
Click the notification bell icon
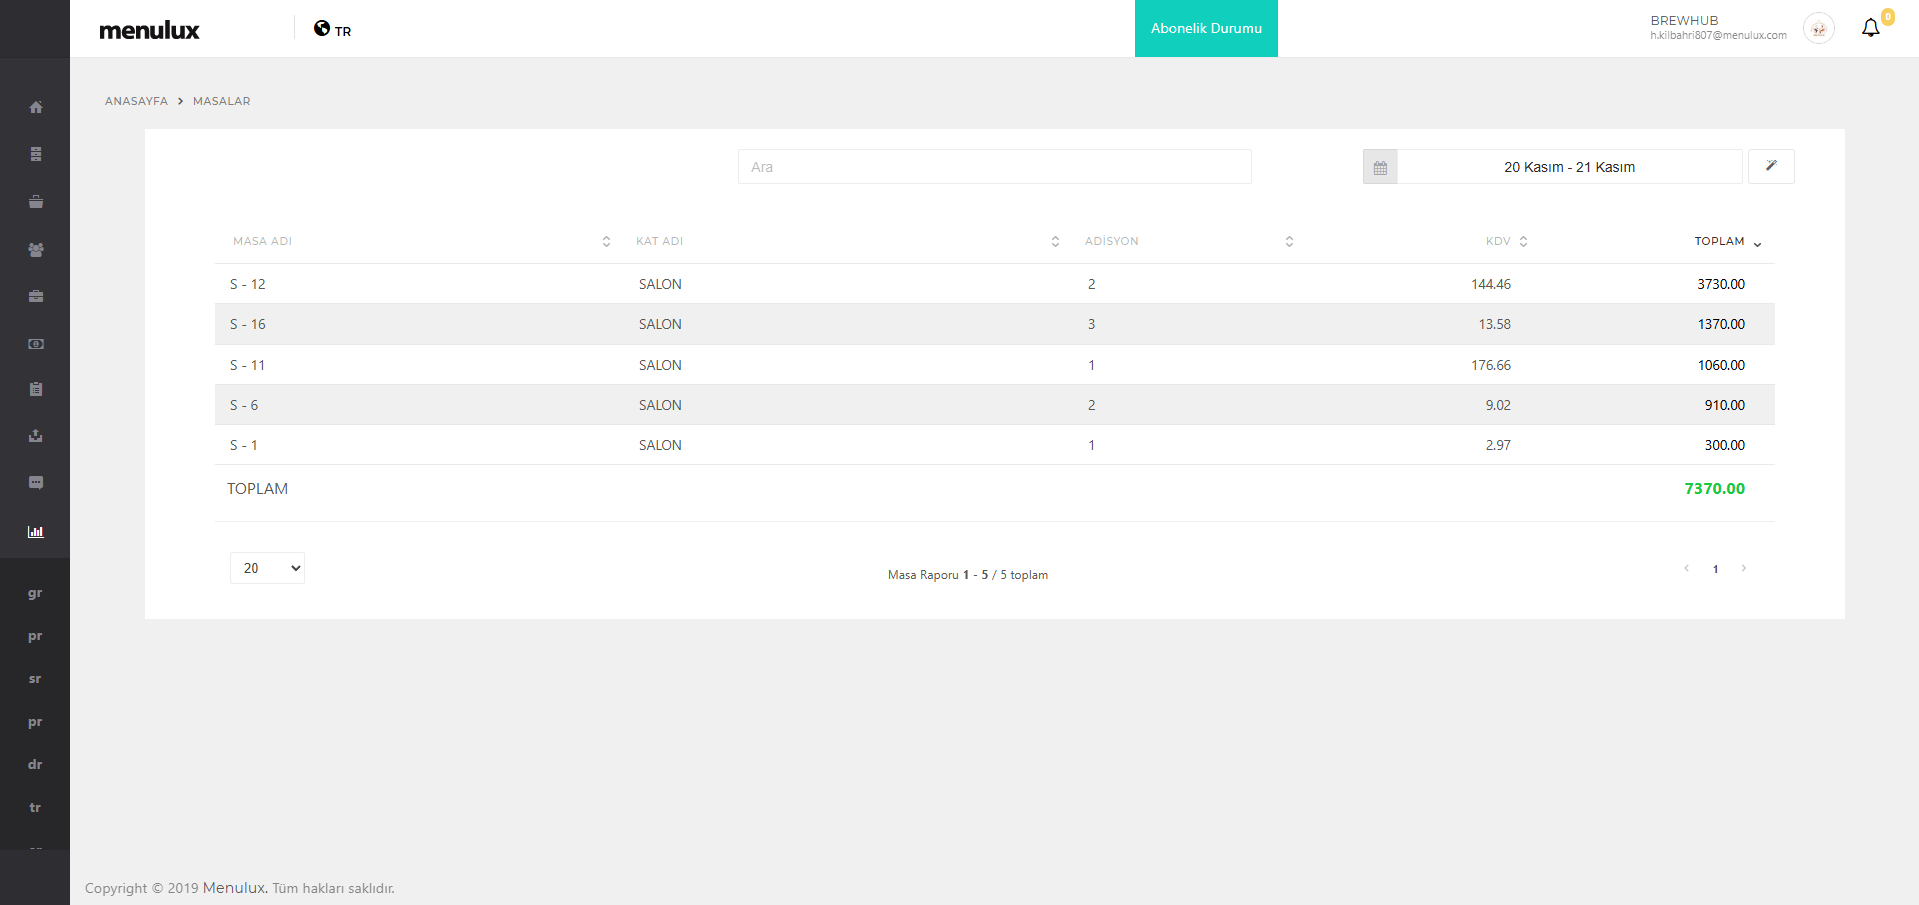pyautogui.click(x=1870, y=28)
